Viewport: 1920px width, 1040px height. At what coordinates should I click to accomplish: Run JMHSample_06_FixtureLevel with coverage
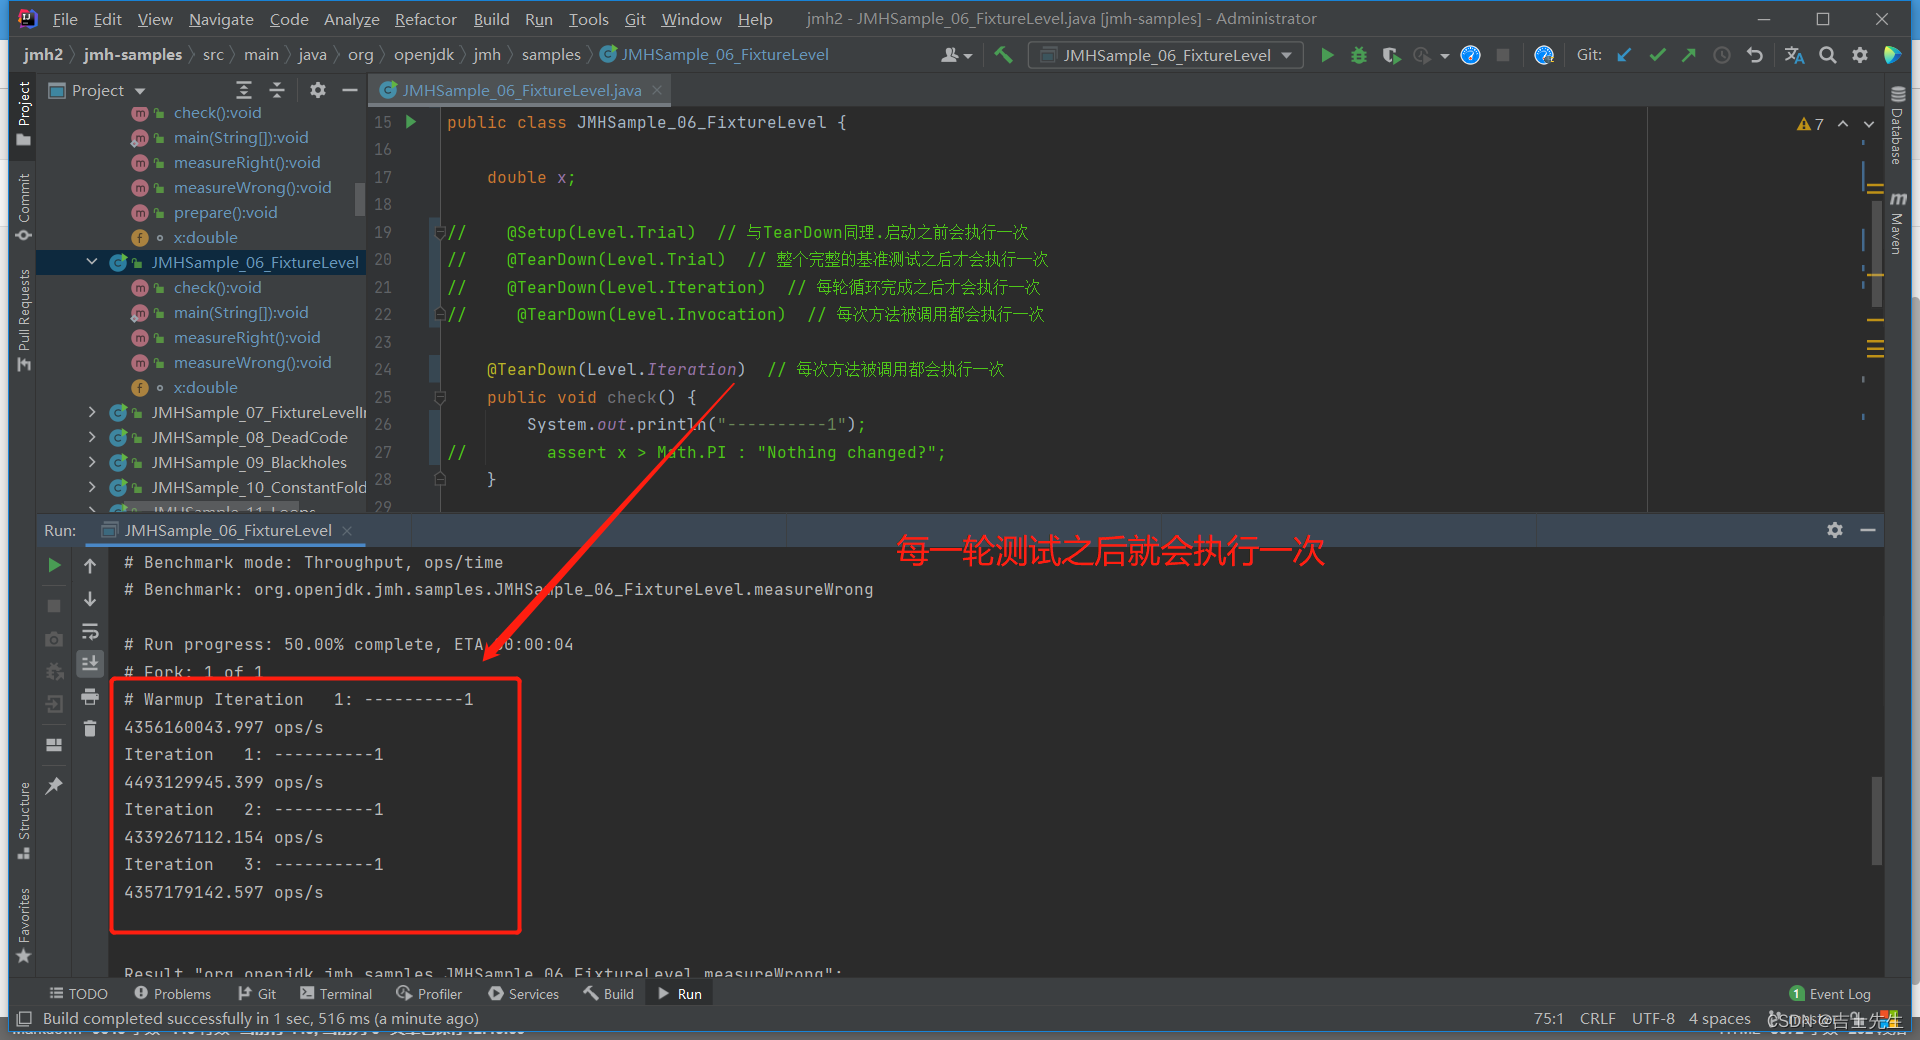[x=1391, y=55]
